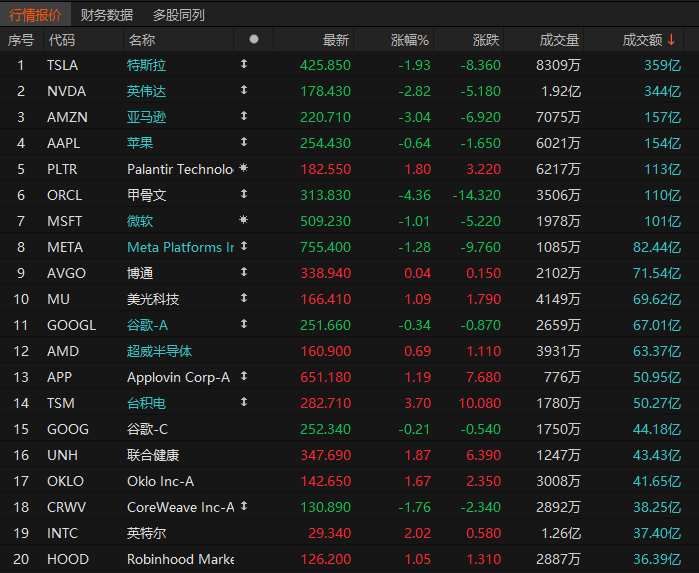
Task: Select the OKLO ticker code
Action: pos(65,481)
